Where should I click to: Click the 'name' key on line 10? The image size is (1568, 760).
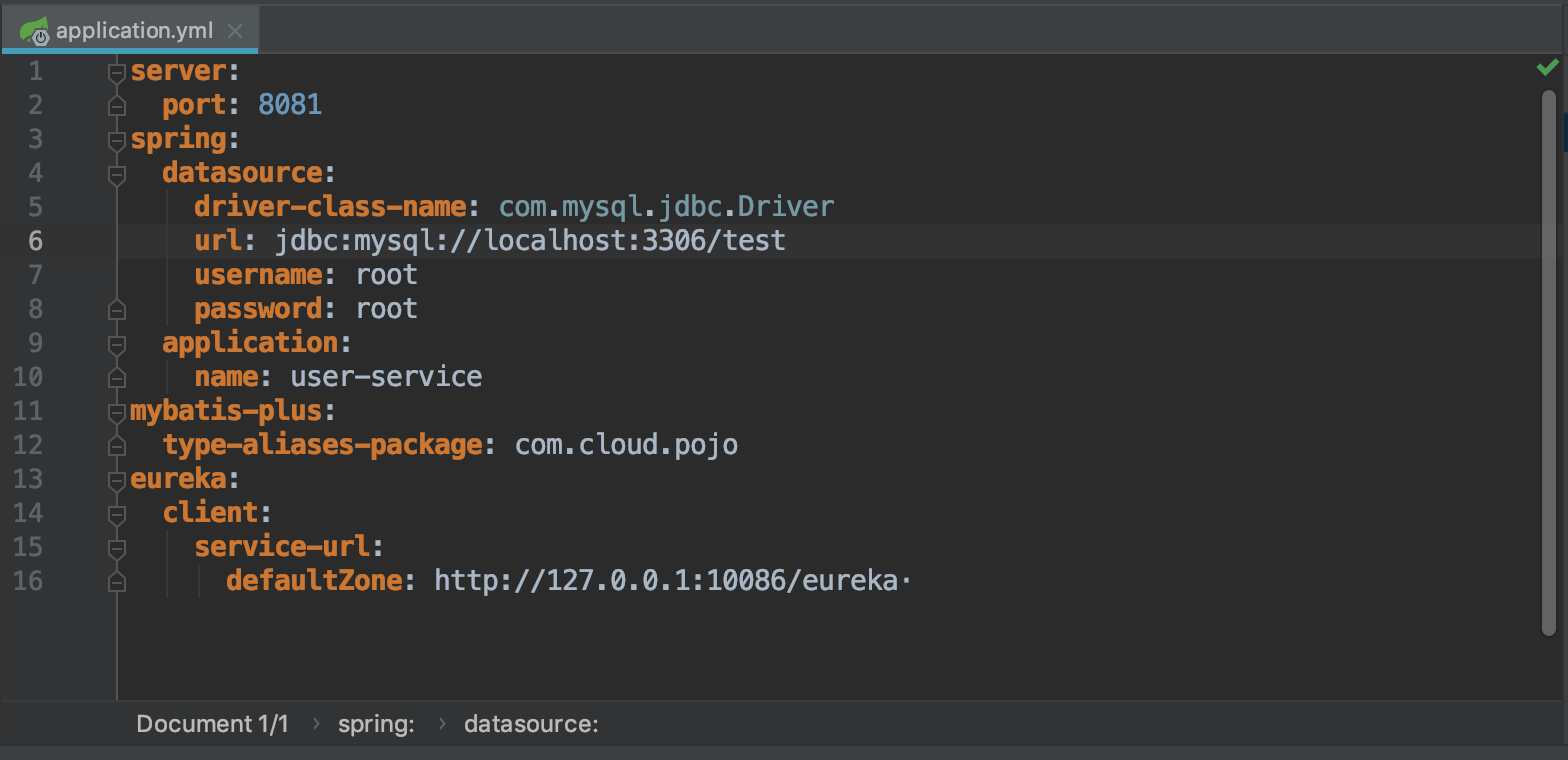[x=227, y=377]
